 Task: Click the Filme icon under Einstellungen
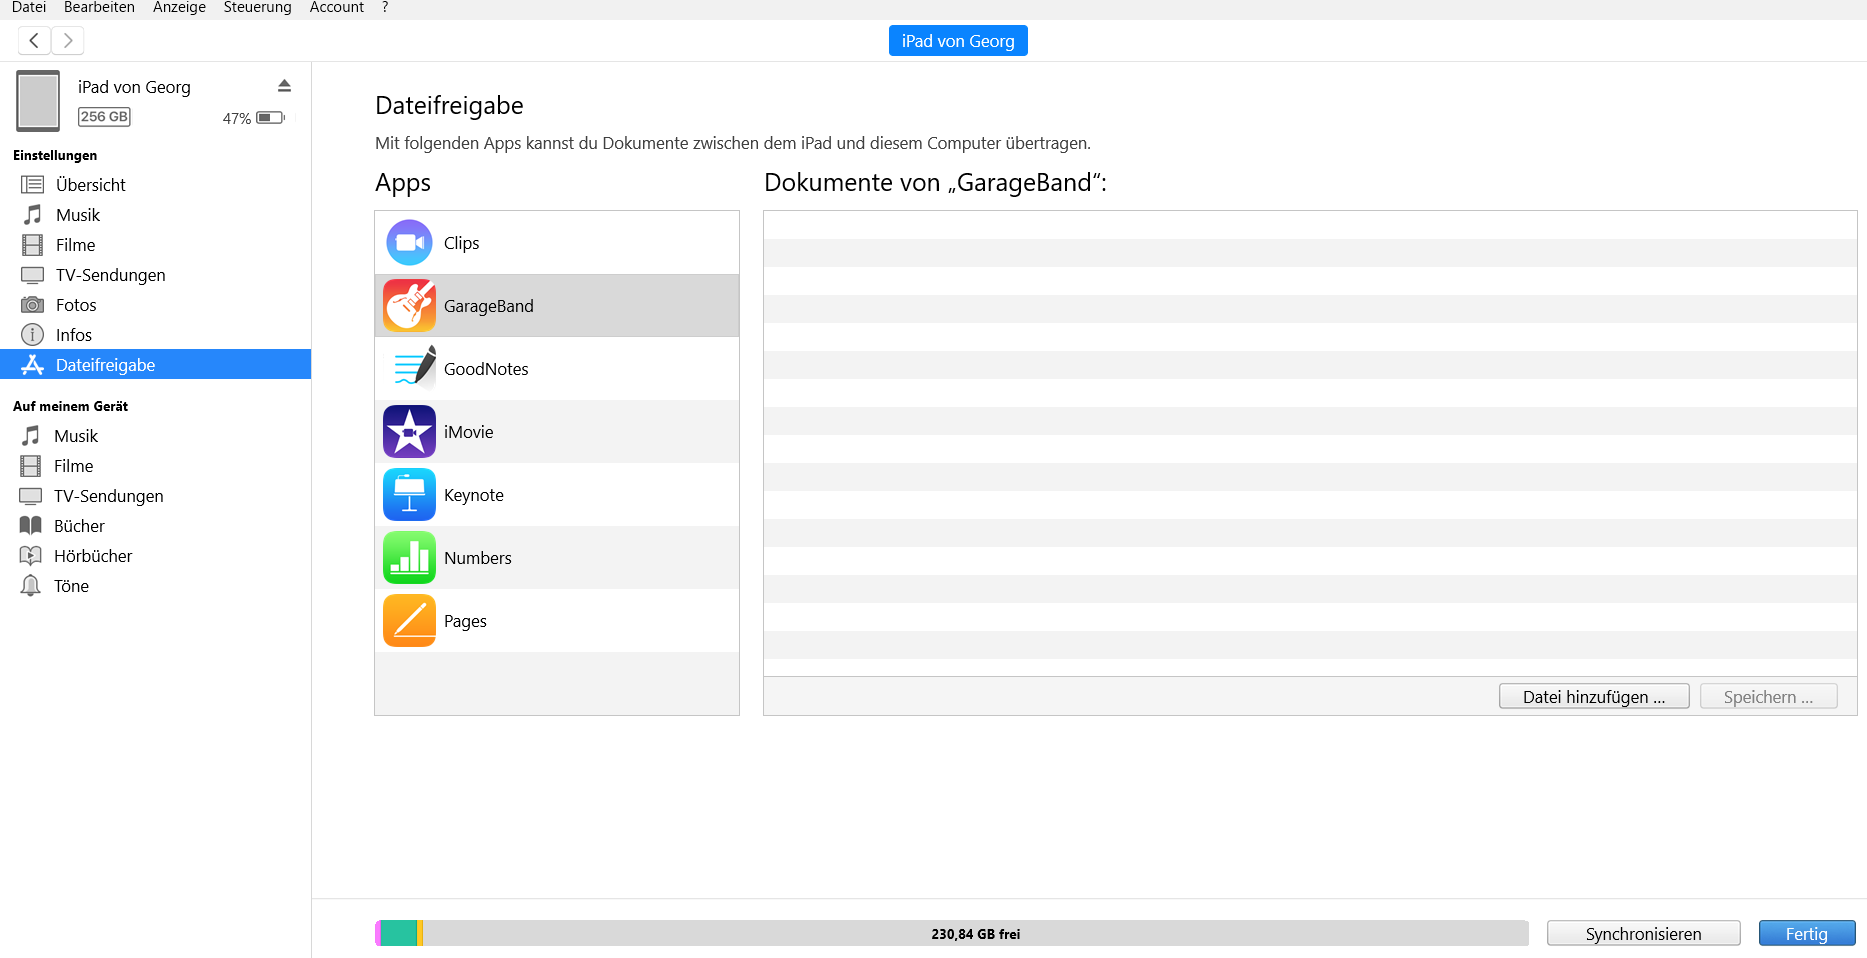pos(33,245)
